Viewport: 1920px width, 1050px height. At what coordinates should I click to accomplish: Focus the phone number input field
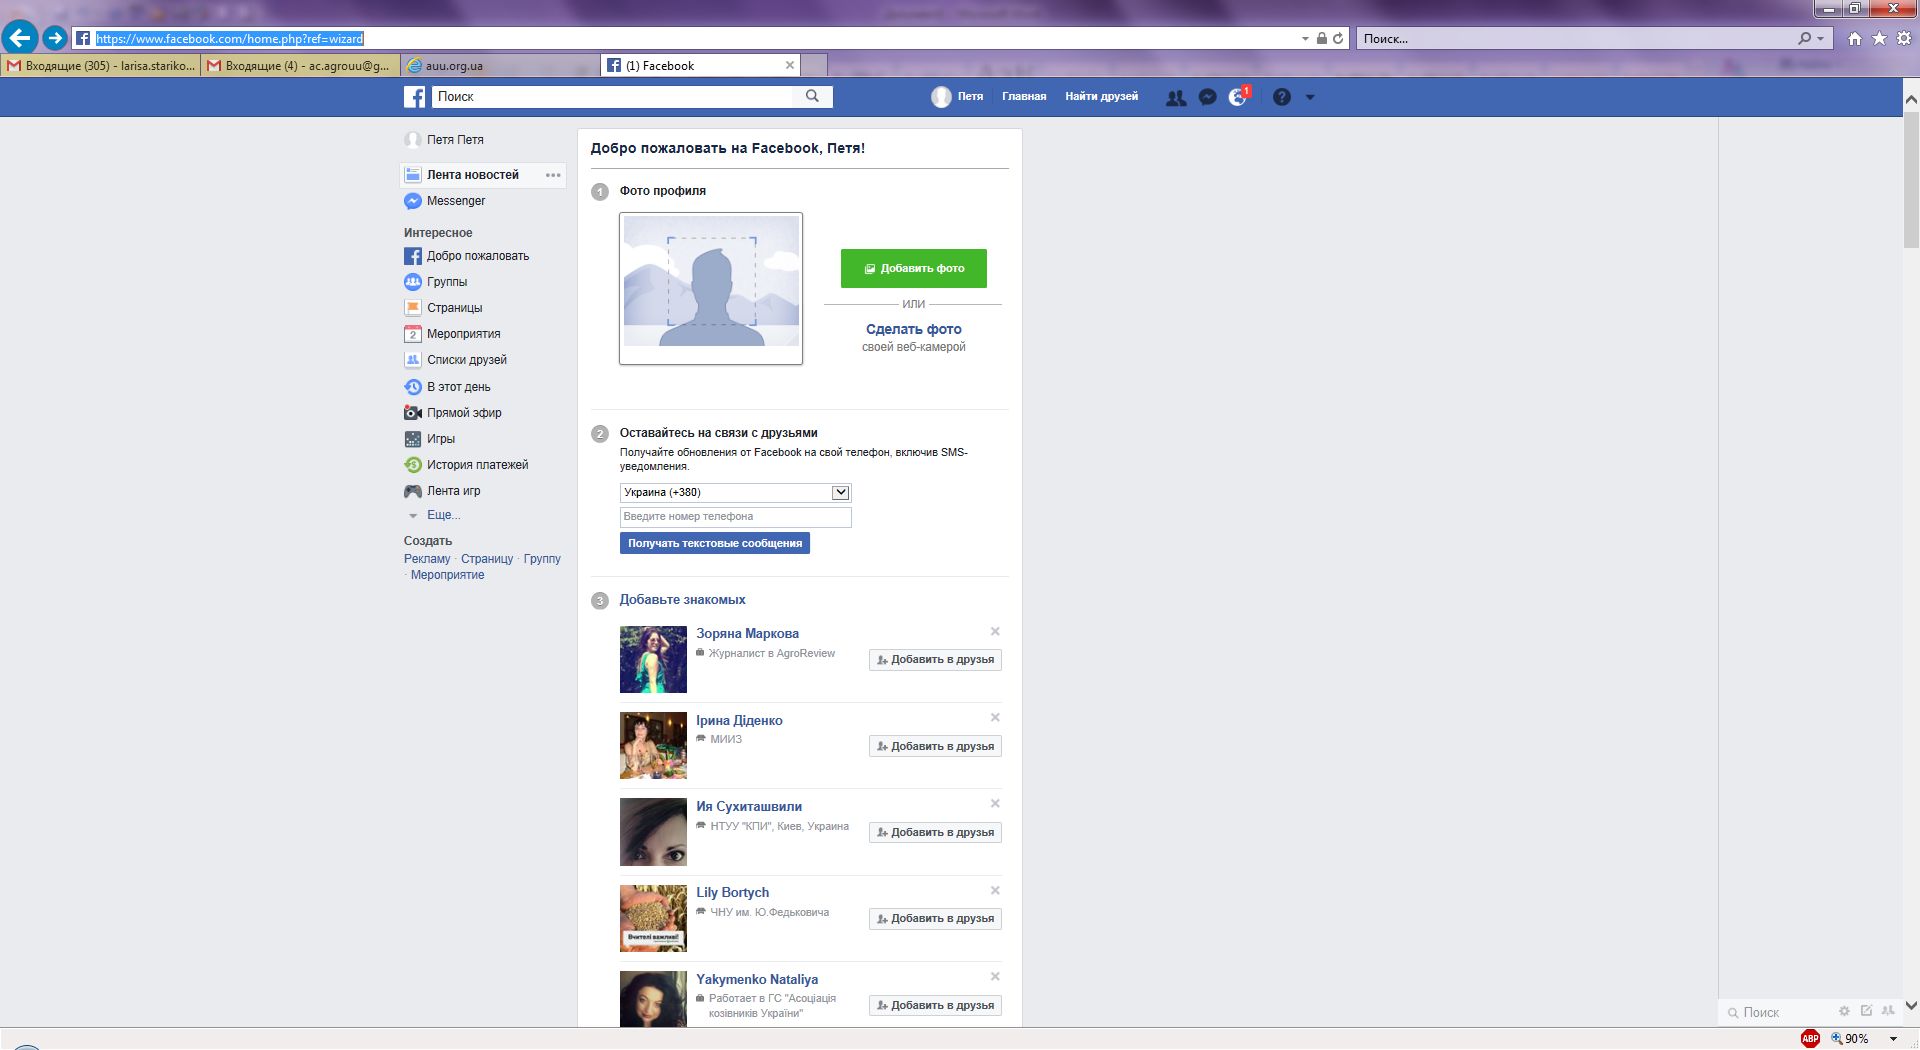tap(735, 517)
